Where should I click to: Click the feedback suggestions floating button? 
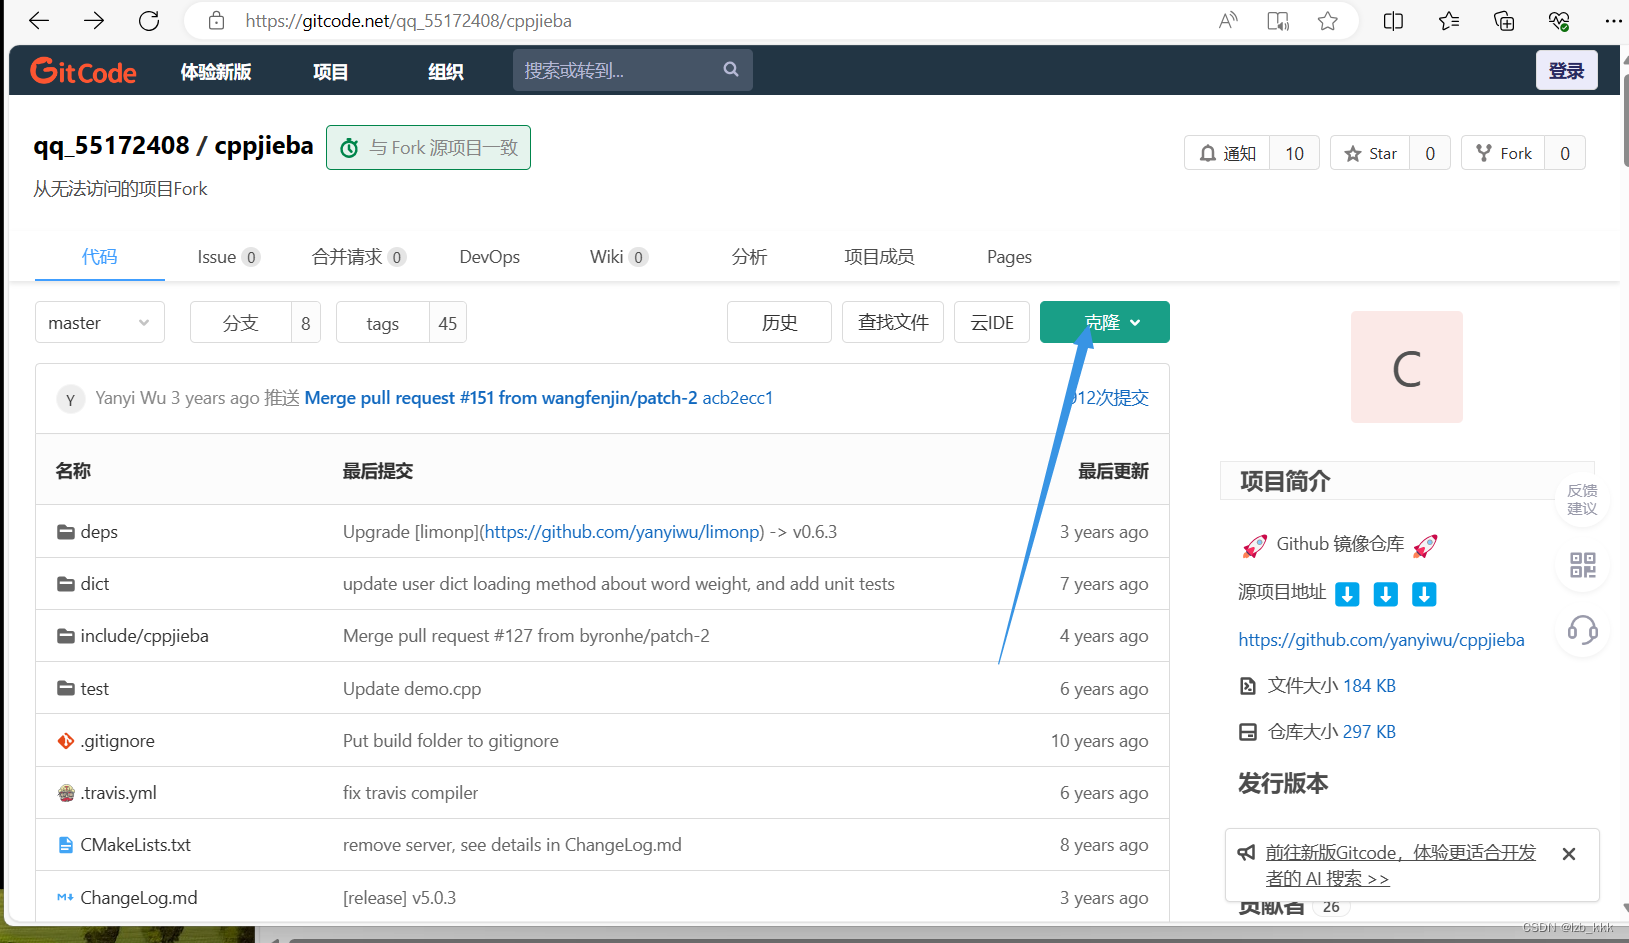pyautogui.click(x=1582, y=499)
